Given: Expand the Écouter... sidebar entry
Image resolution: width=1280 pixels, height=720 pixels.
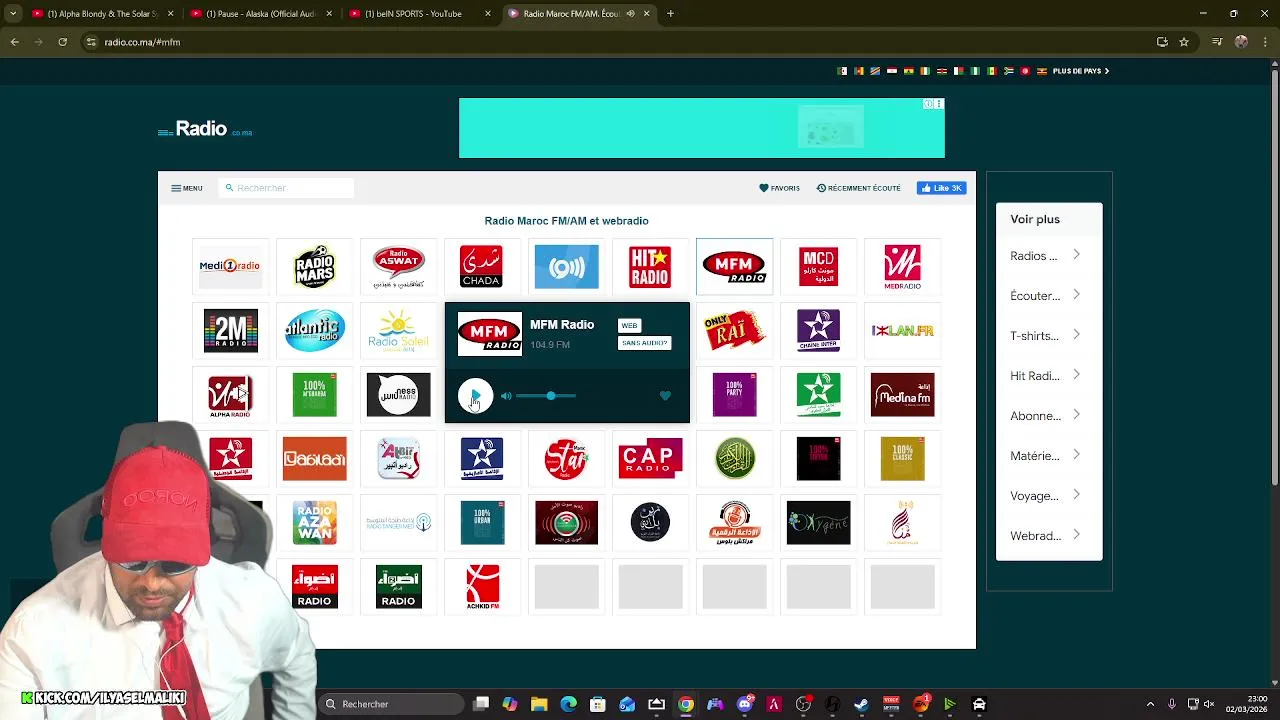Looking at the screenshot, I should [1049, 296].
